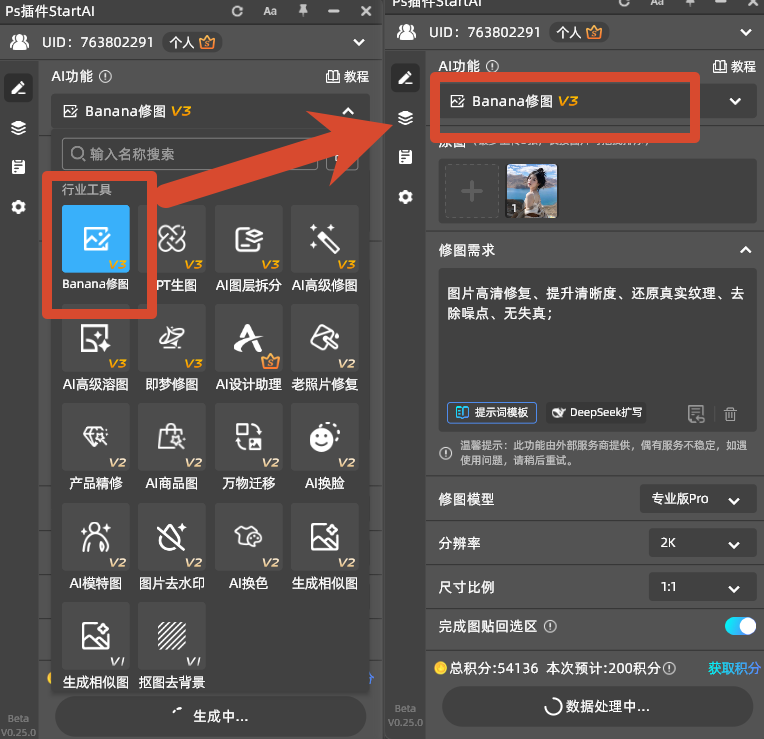
Task: Click info icon next to 完成图贴回选区
Action: pyautogui.click(x=550, y=626)
